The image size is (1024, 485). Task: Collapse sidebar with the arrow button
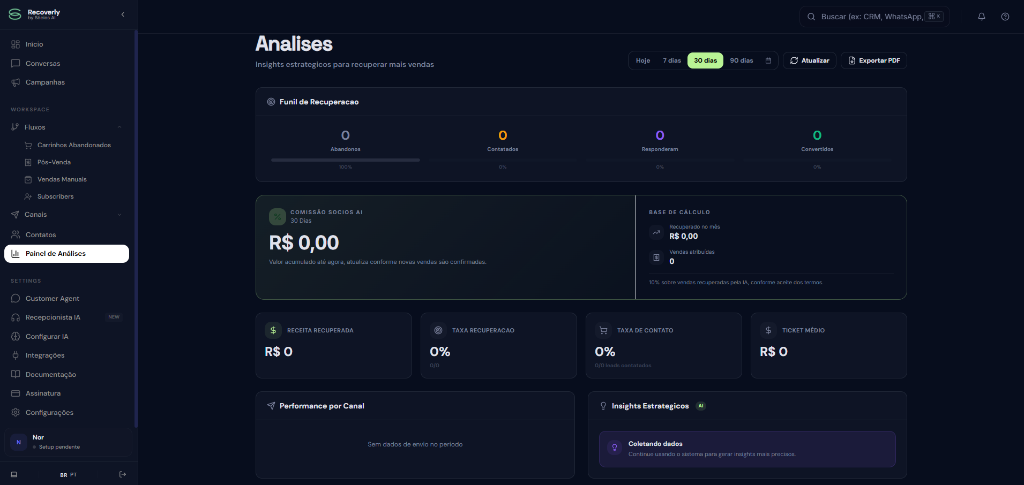coord(123,14)
